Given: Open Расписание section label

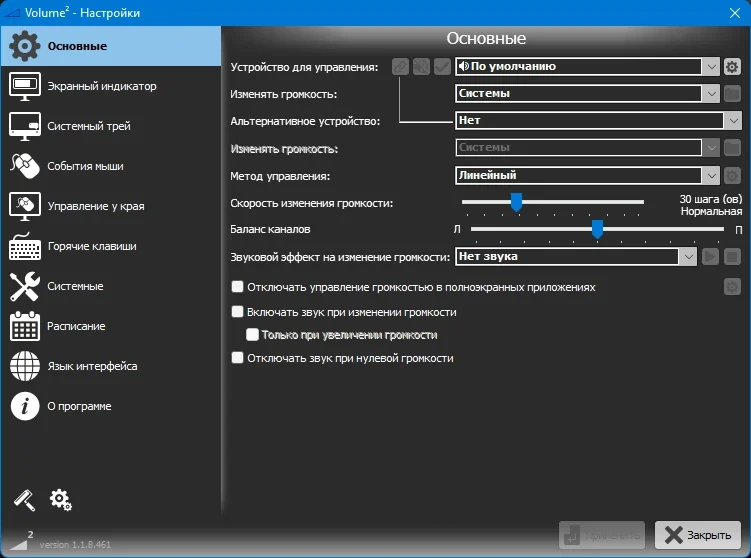Looking at the screenshot, I should pos(76,326).
